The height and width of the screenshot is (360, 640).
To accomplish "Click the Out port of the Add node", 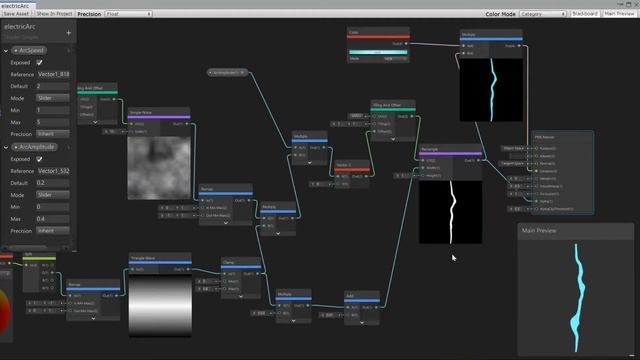I will (376, 307).
